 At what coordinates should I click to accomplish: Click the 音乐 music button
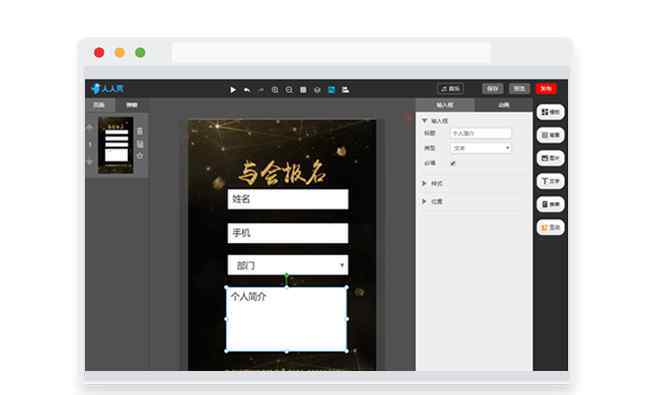click(x=450, y=88)
